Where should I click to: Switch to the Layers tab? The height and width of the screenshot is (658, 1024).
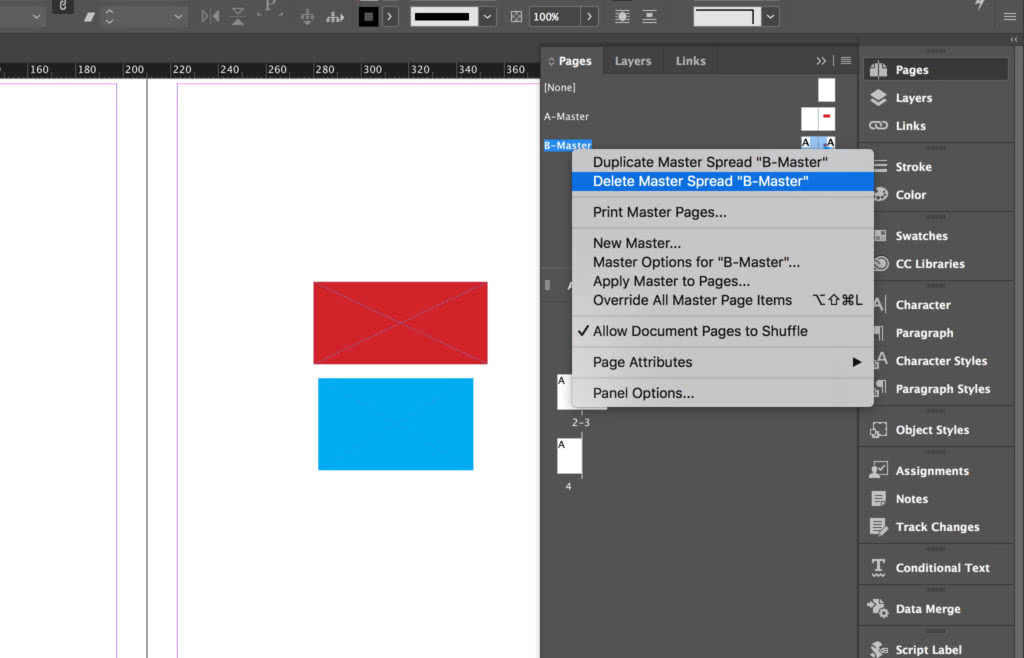[x=632, y=60]
